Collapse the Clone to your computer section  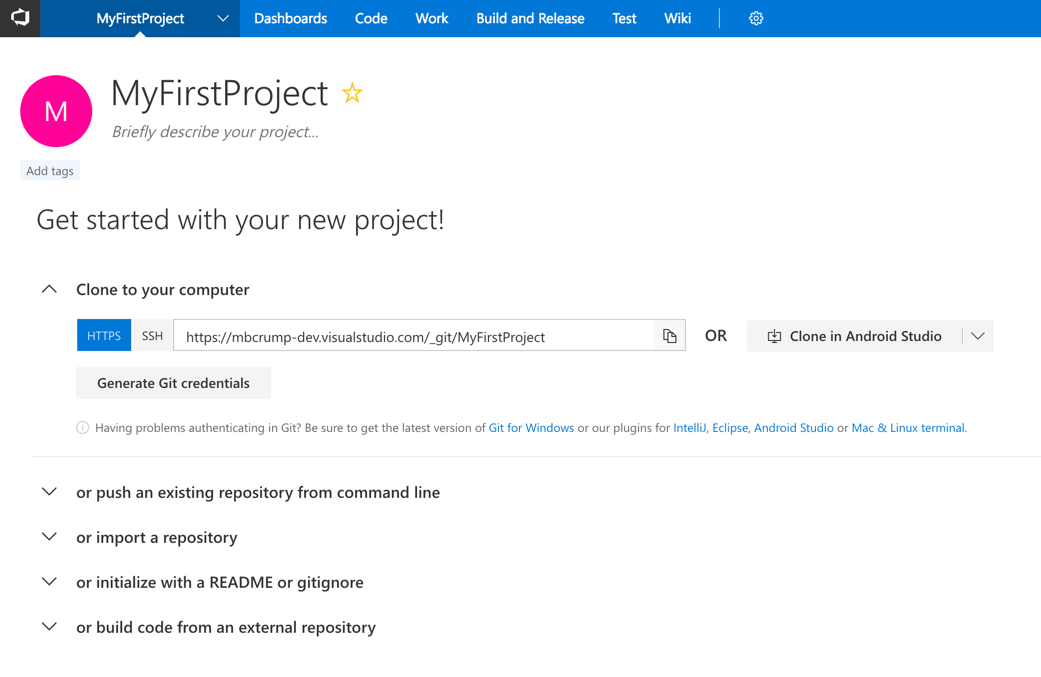[x=49, y=289]
